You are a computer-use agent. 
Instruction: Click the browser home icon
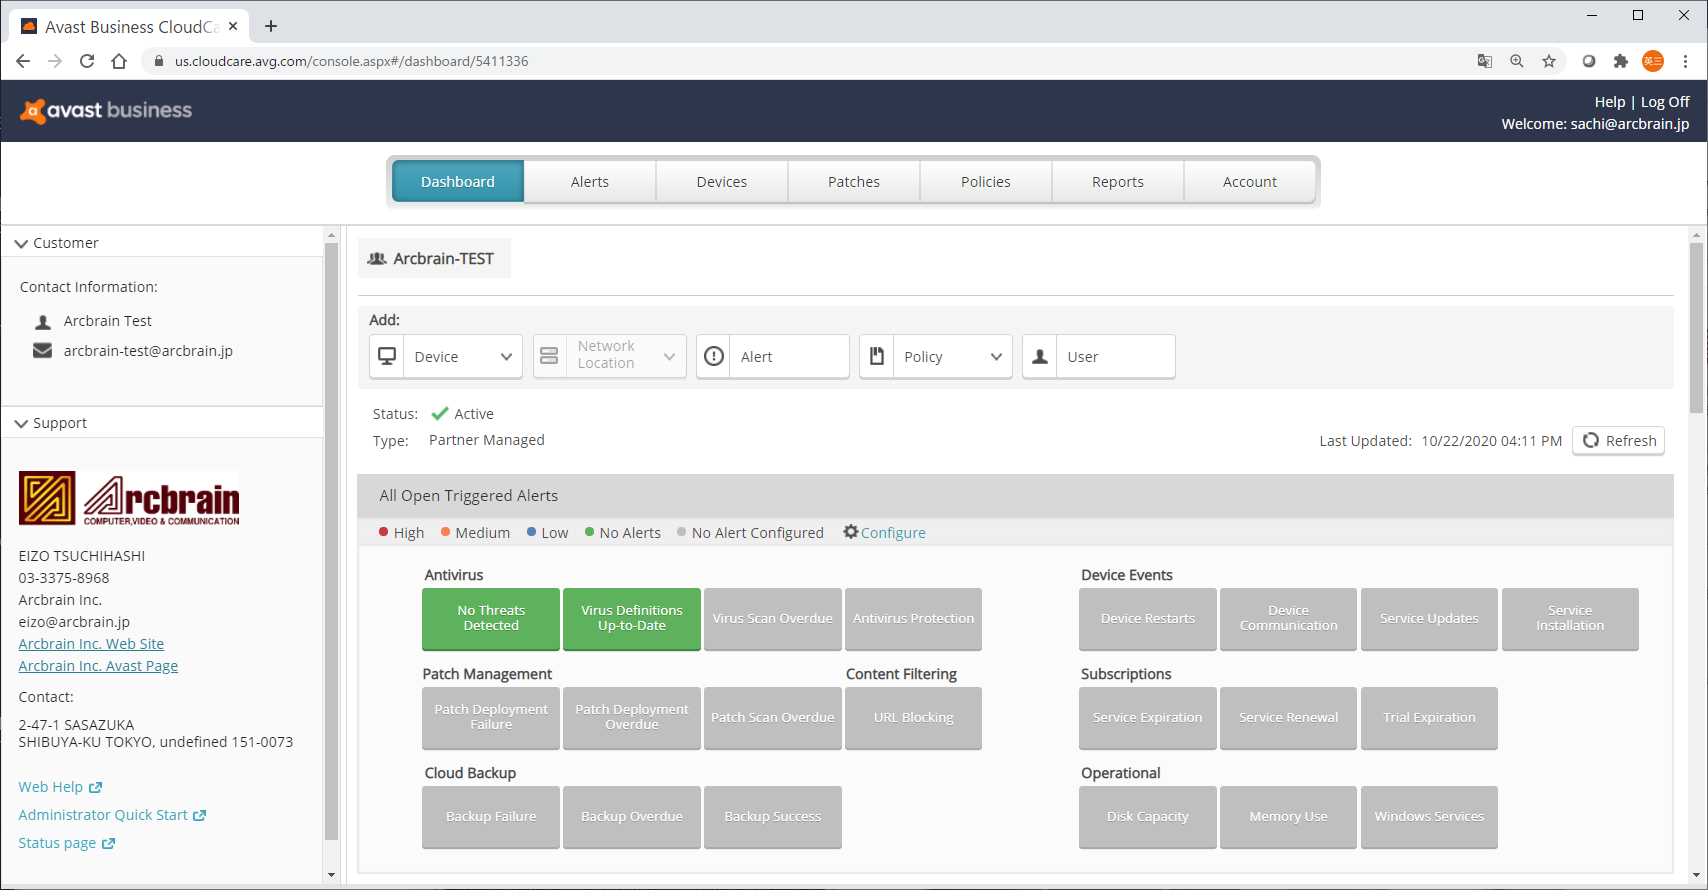tap(119, 61)
